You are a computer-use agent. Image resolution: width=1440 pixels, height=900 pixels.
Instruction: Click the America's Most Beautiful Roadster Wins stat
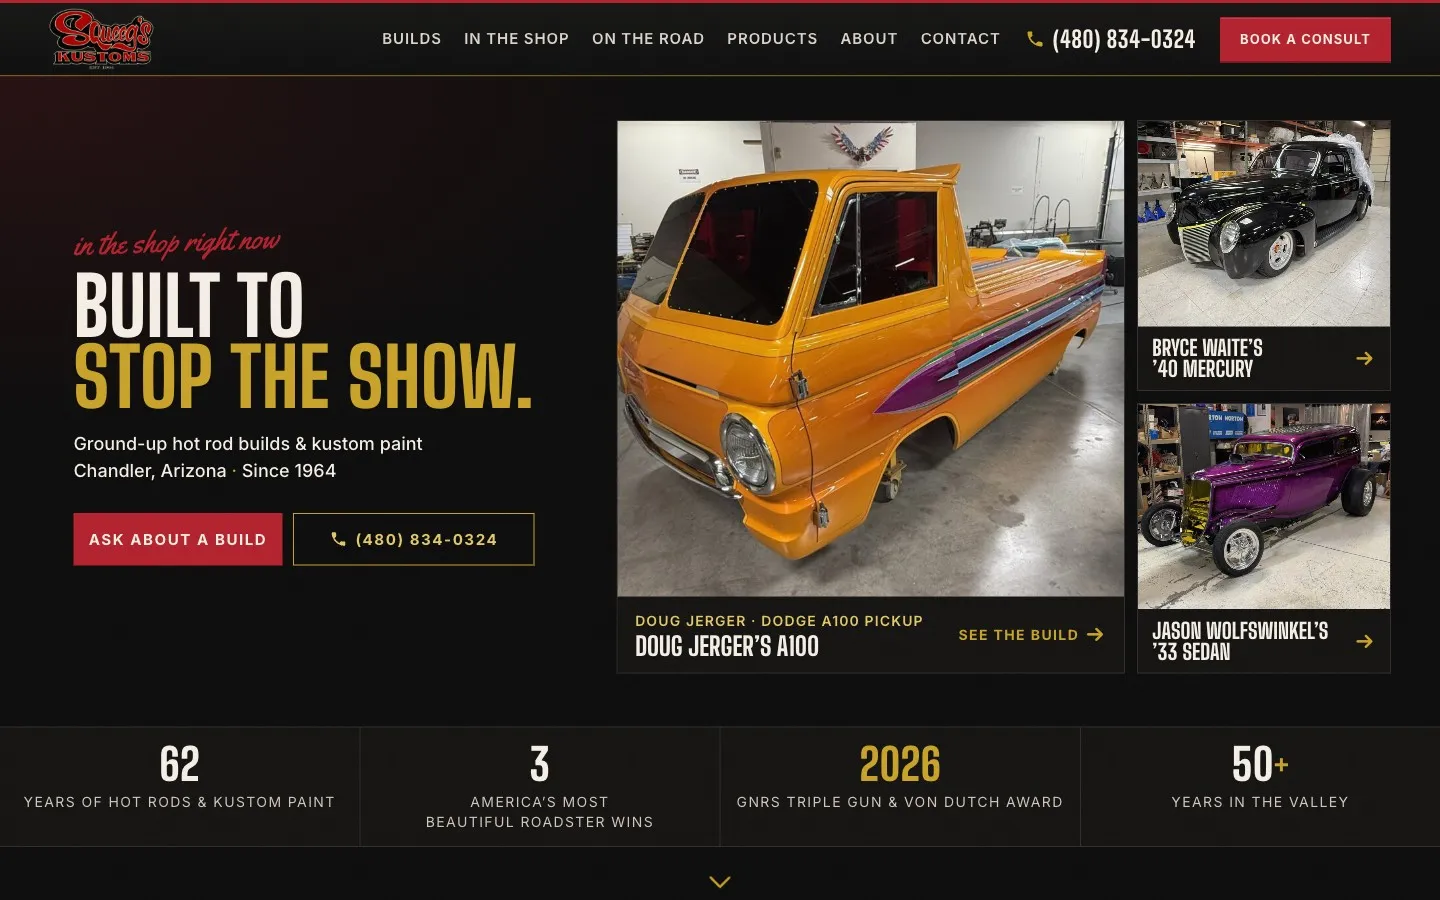540,787
